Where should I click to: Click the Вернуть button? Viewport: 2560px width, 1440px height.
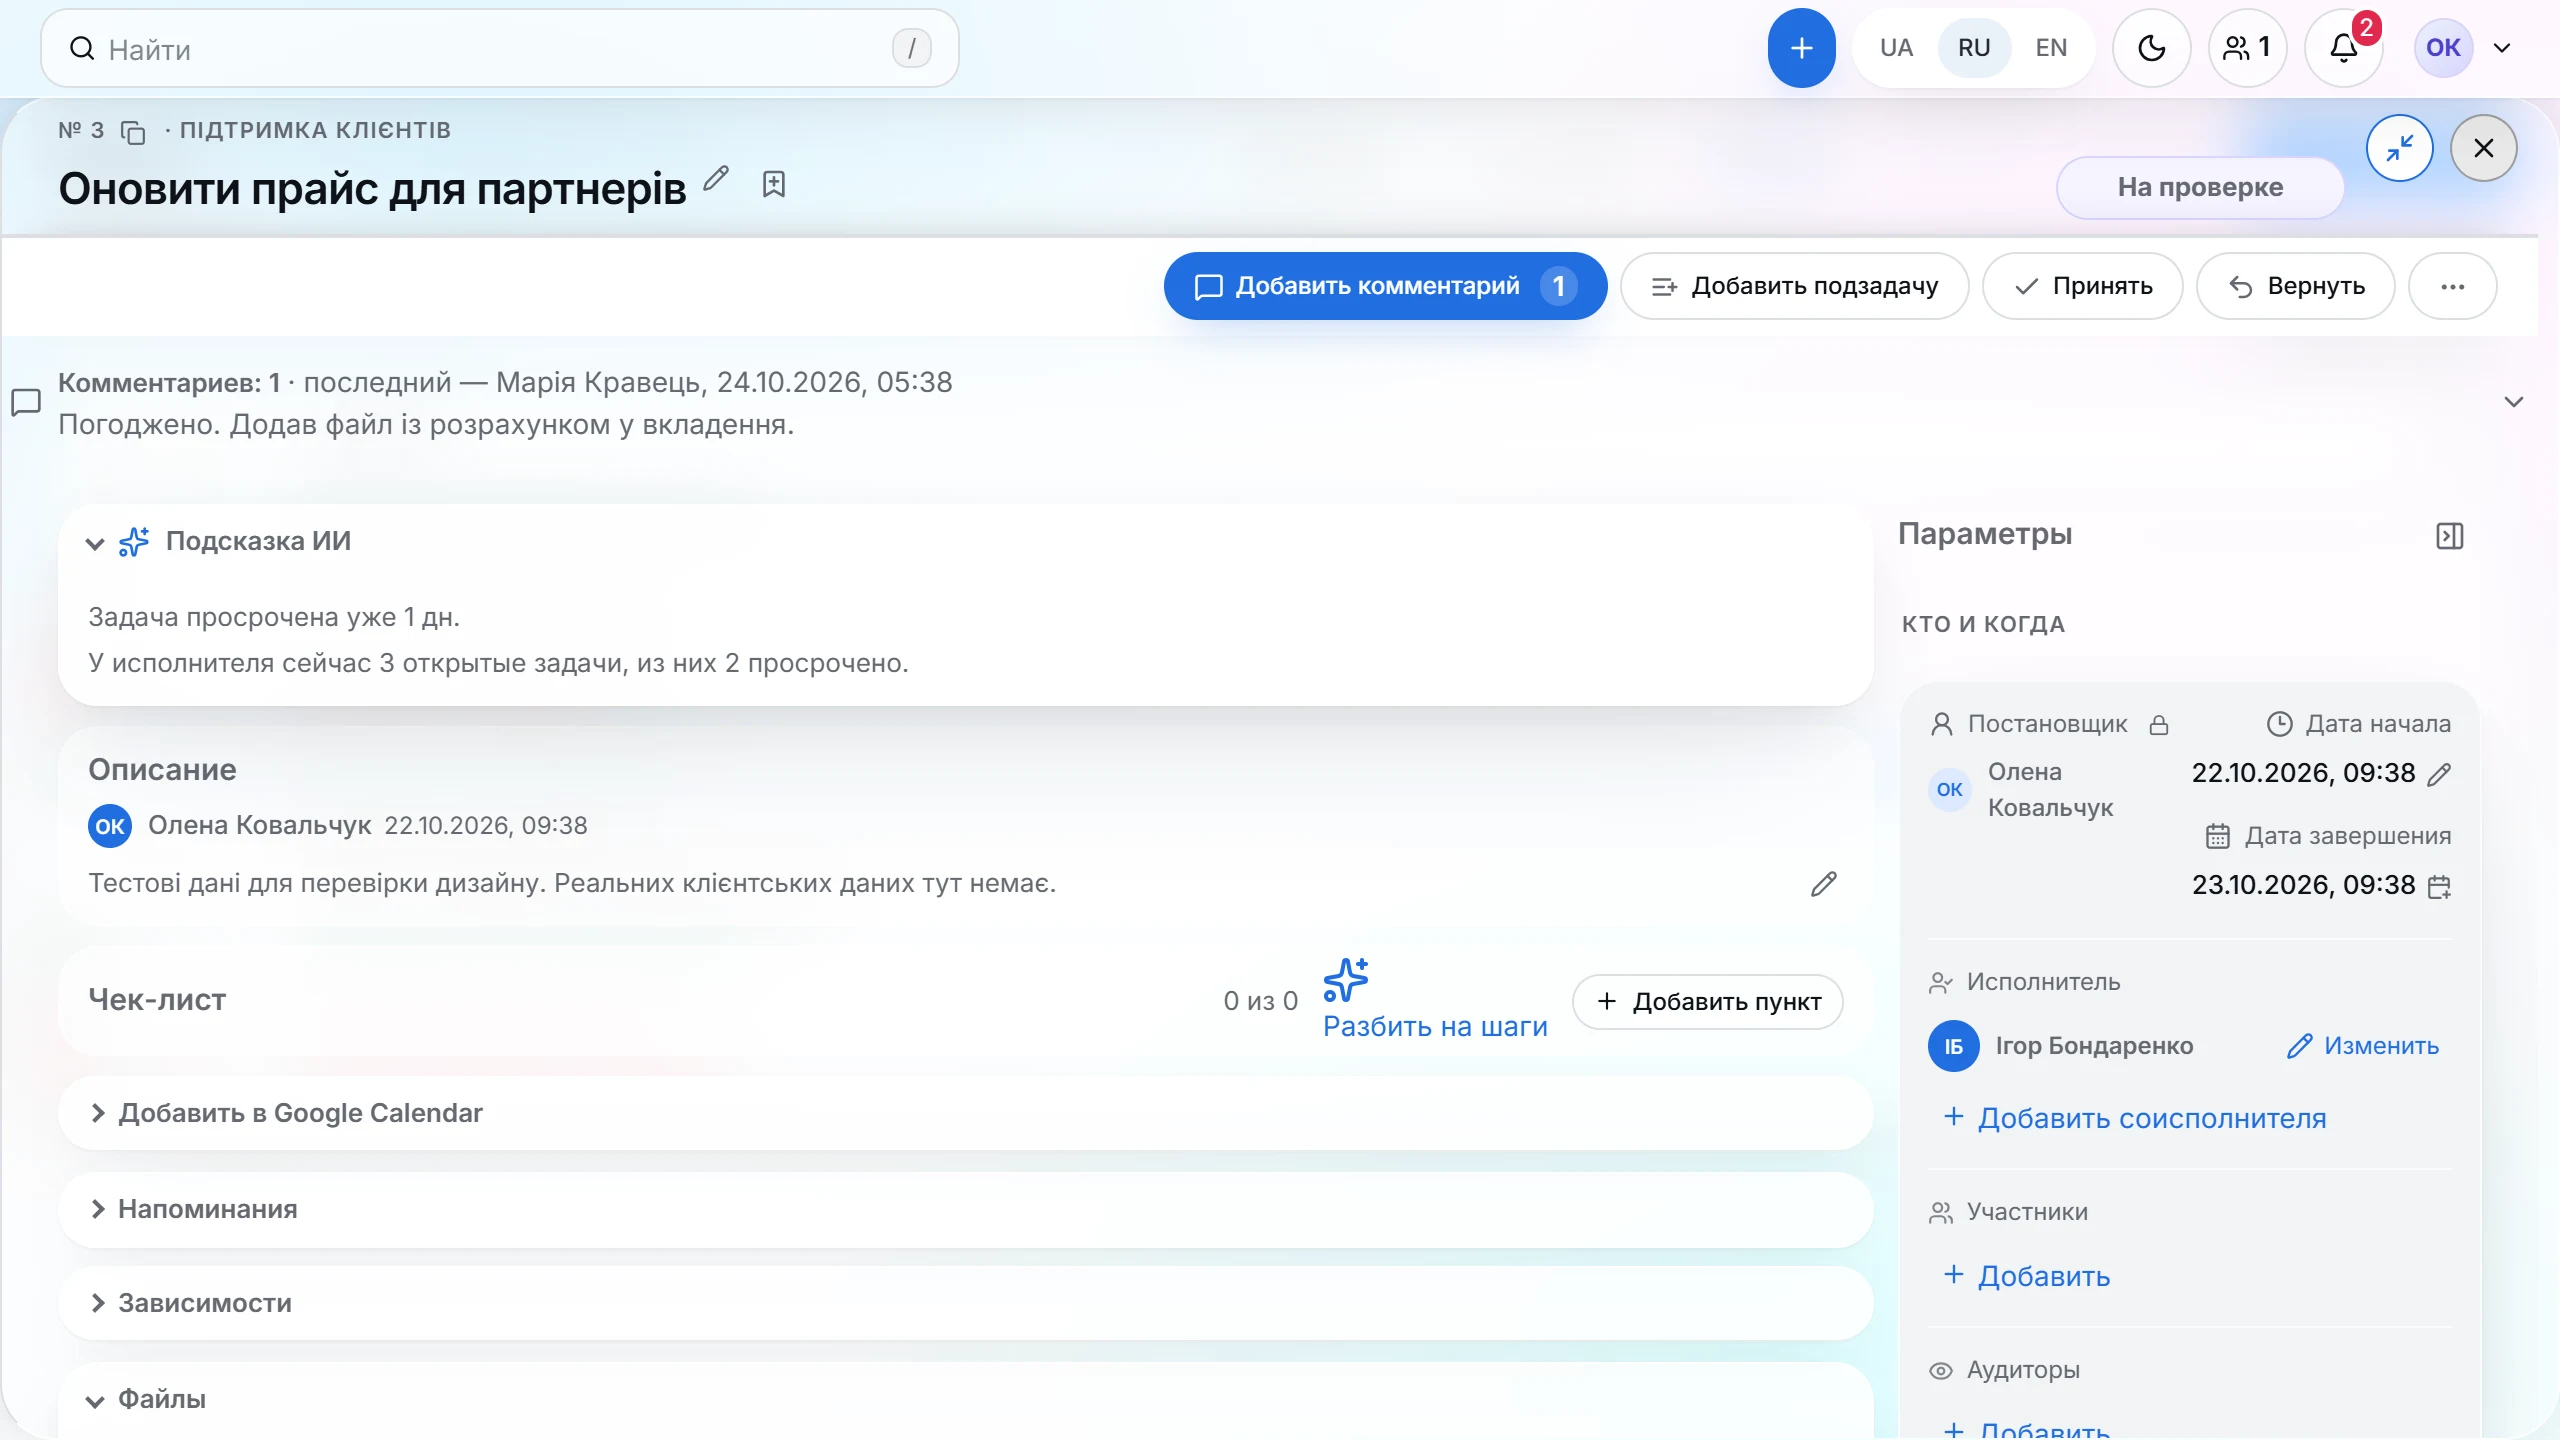tap(2295, 286)
